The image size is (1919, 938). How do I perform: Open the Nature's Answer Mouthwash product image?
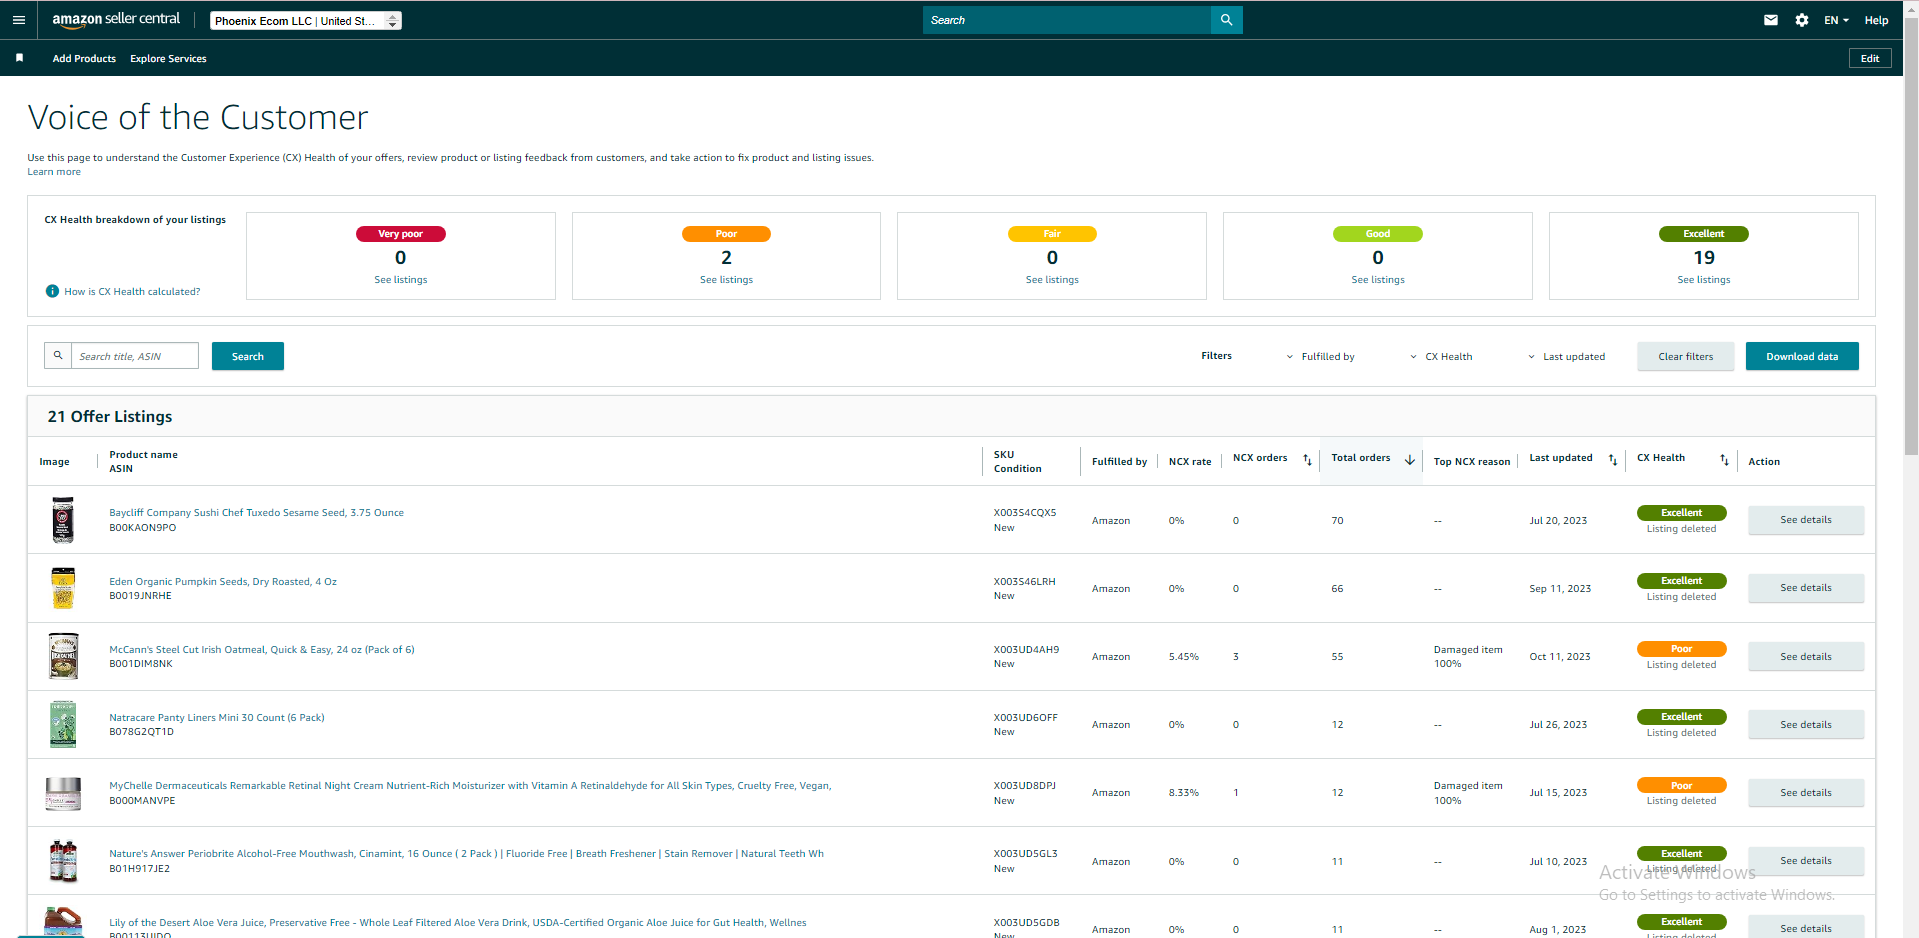click(63, 861)
